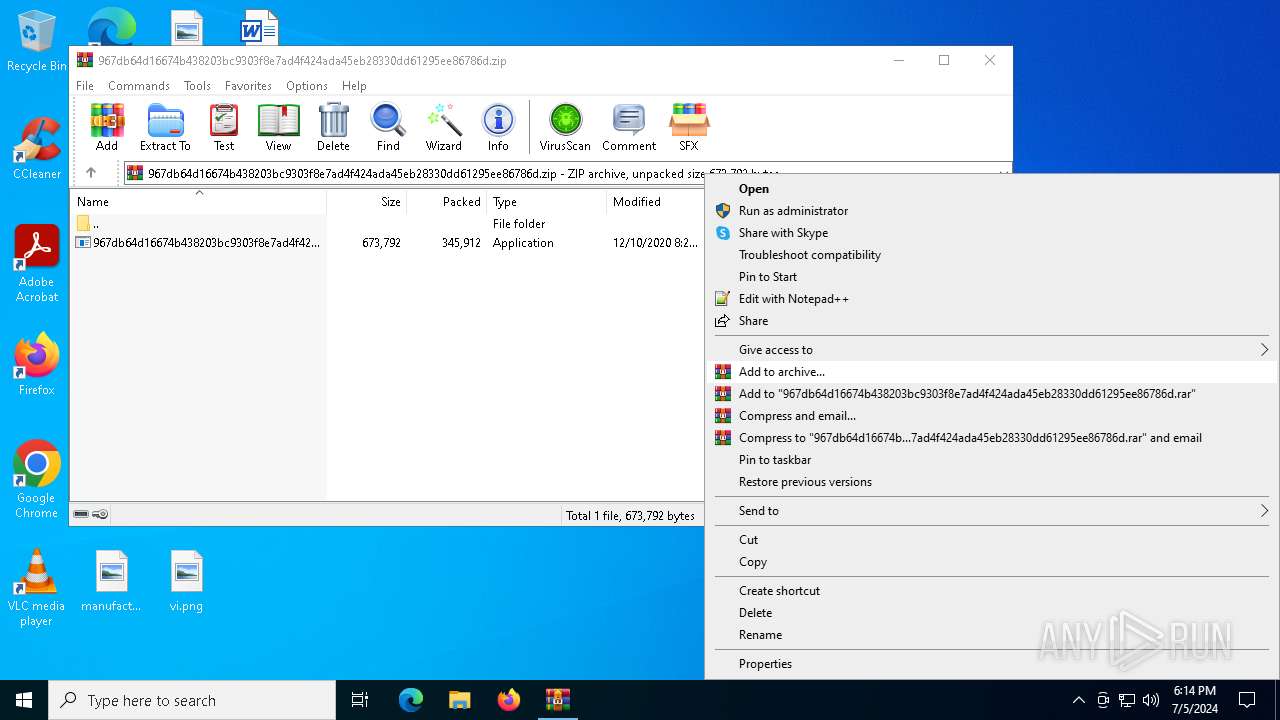Open the Tools menu
This screenshot has height=720, width=1280.
197,86
